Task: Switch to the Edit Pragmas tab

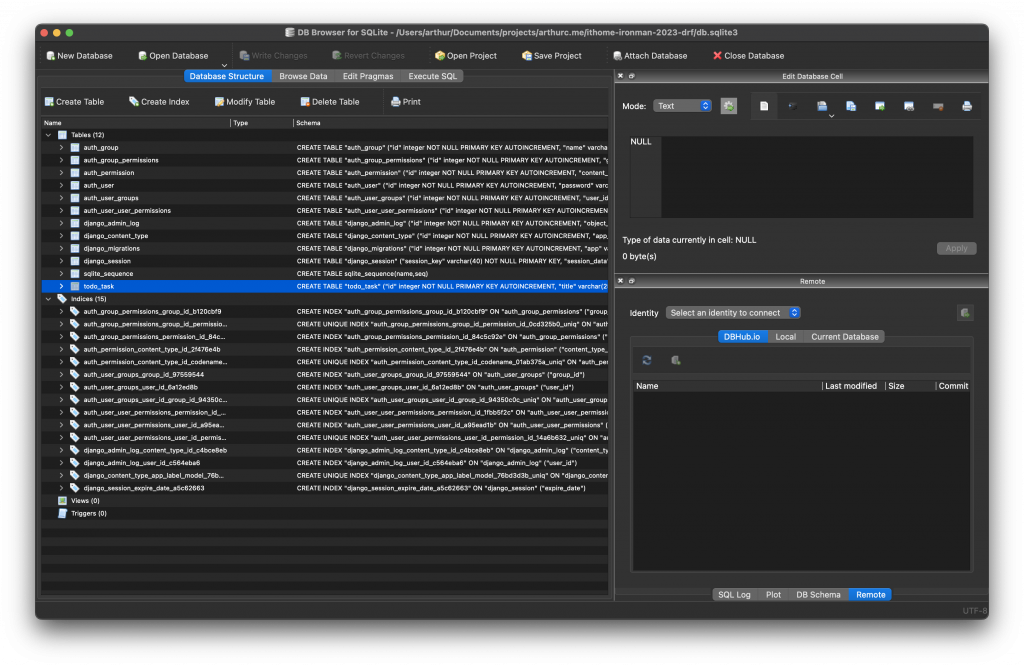Action: tap(368, 76)
